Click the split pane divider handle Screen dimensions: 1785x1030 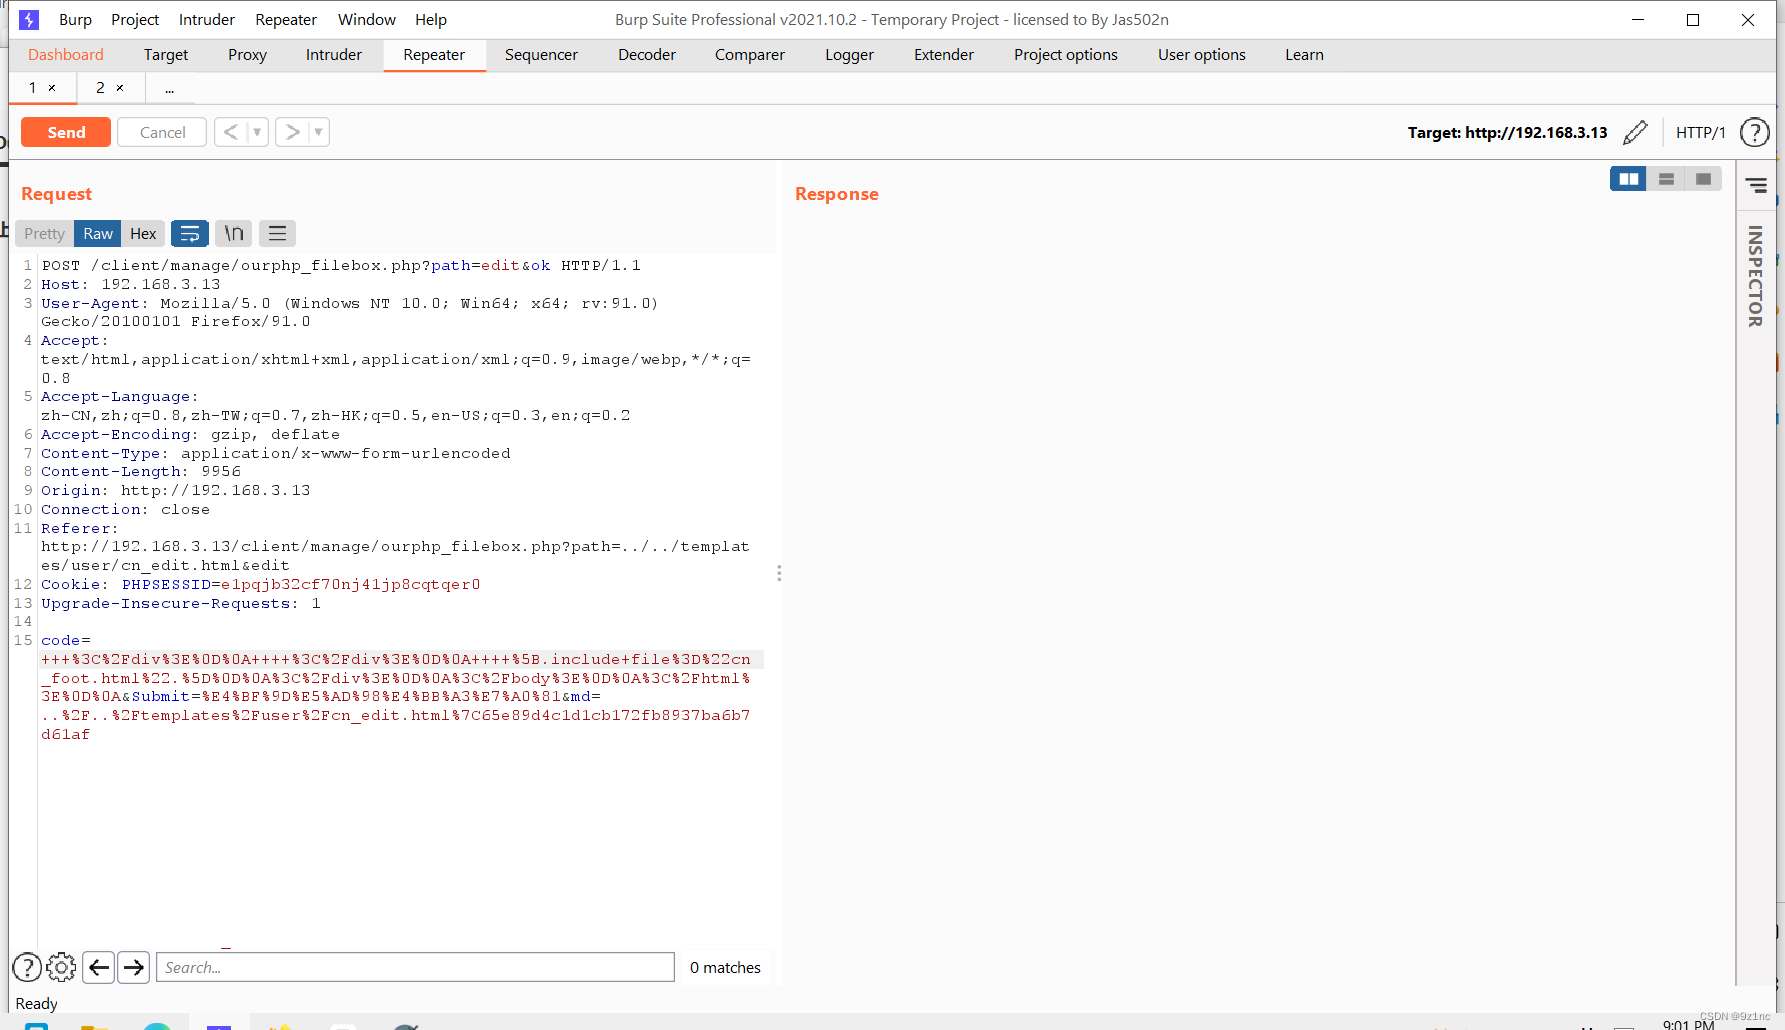click(779, 573)
